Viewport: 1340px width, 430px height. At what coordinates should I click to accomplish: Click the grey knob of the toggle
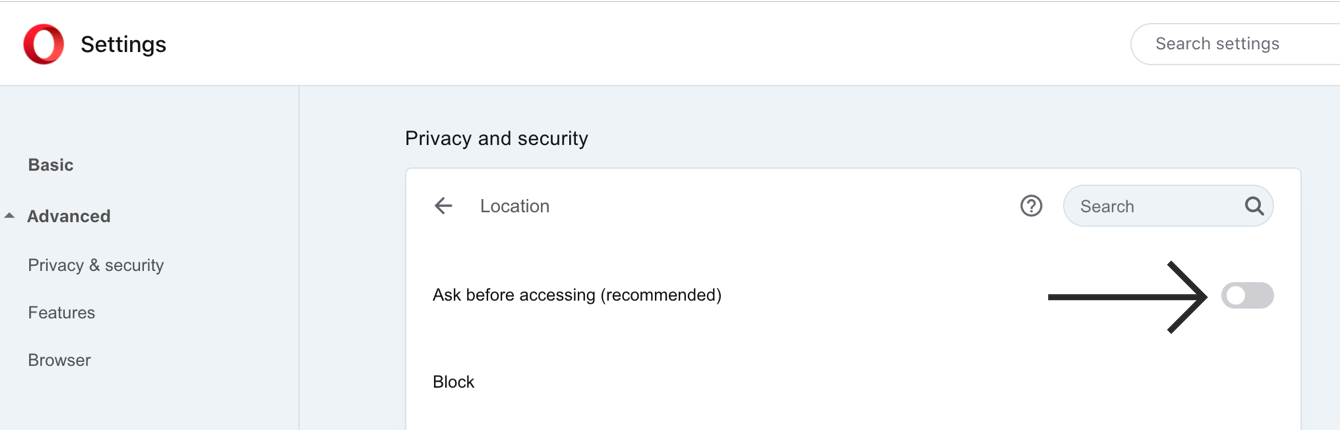1236,295
